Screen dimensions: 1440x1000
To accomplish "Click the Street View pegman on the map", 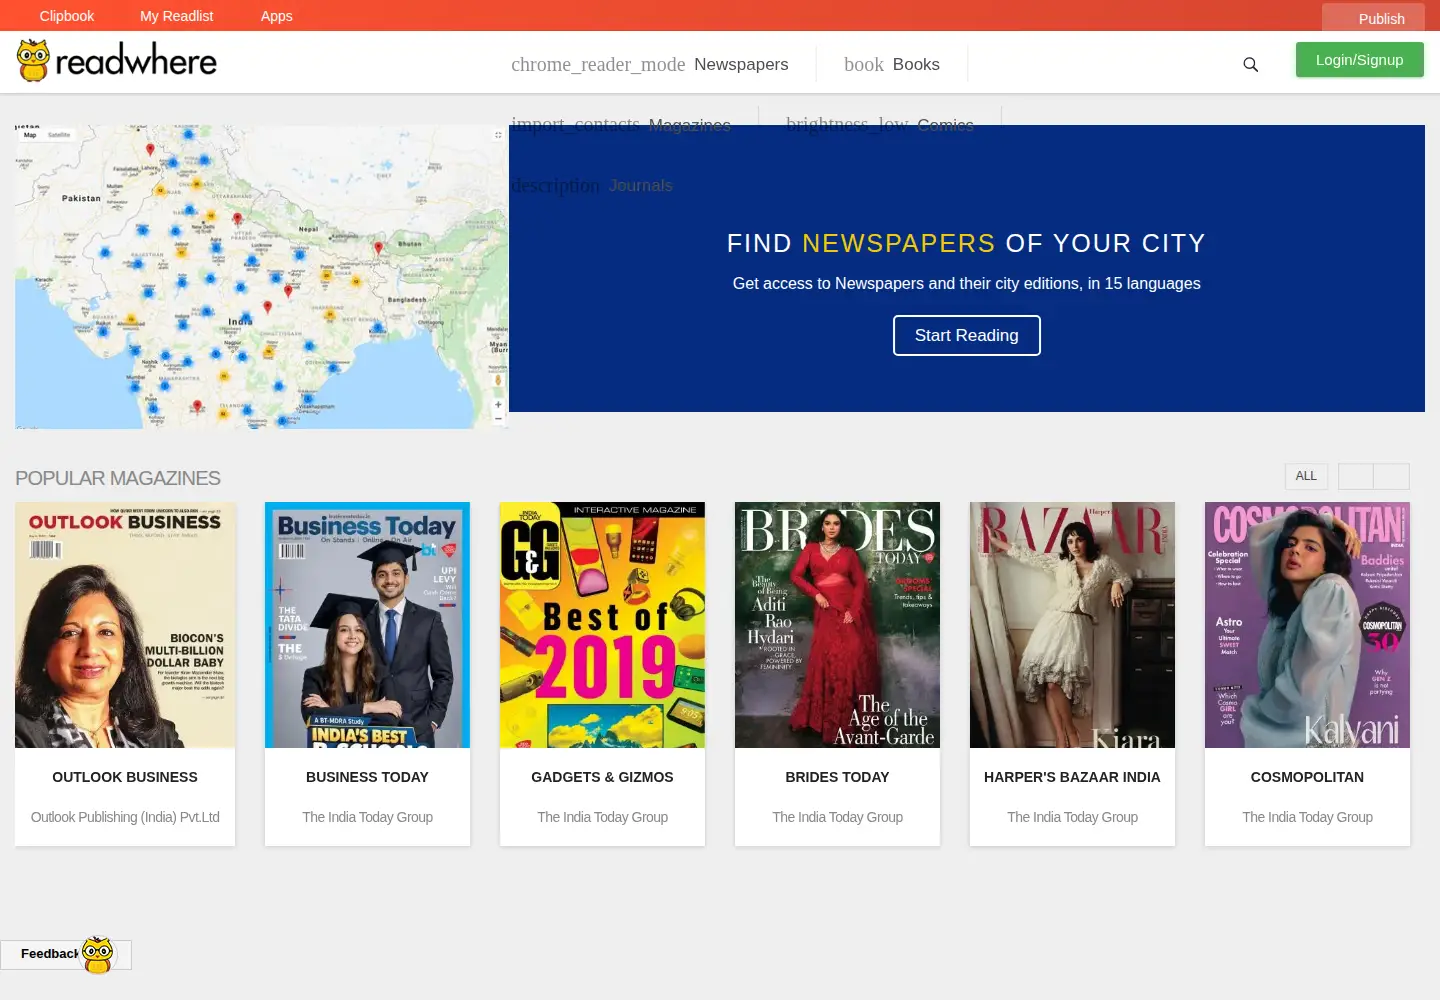I will click(x=498, y=380).
